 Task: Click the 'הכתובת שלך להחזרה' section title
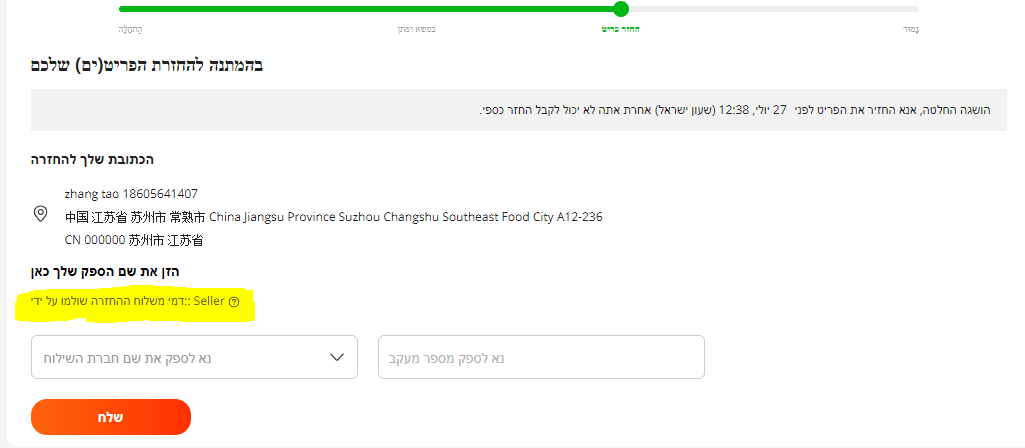(94, 159)
